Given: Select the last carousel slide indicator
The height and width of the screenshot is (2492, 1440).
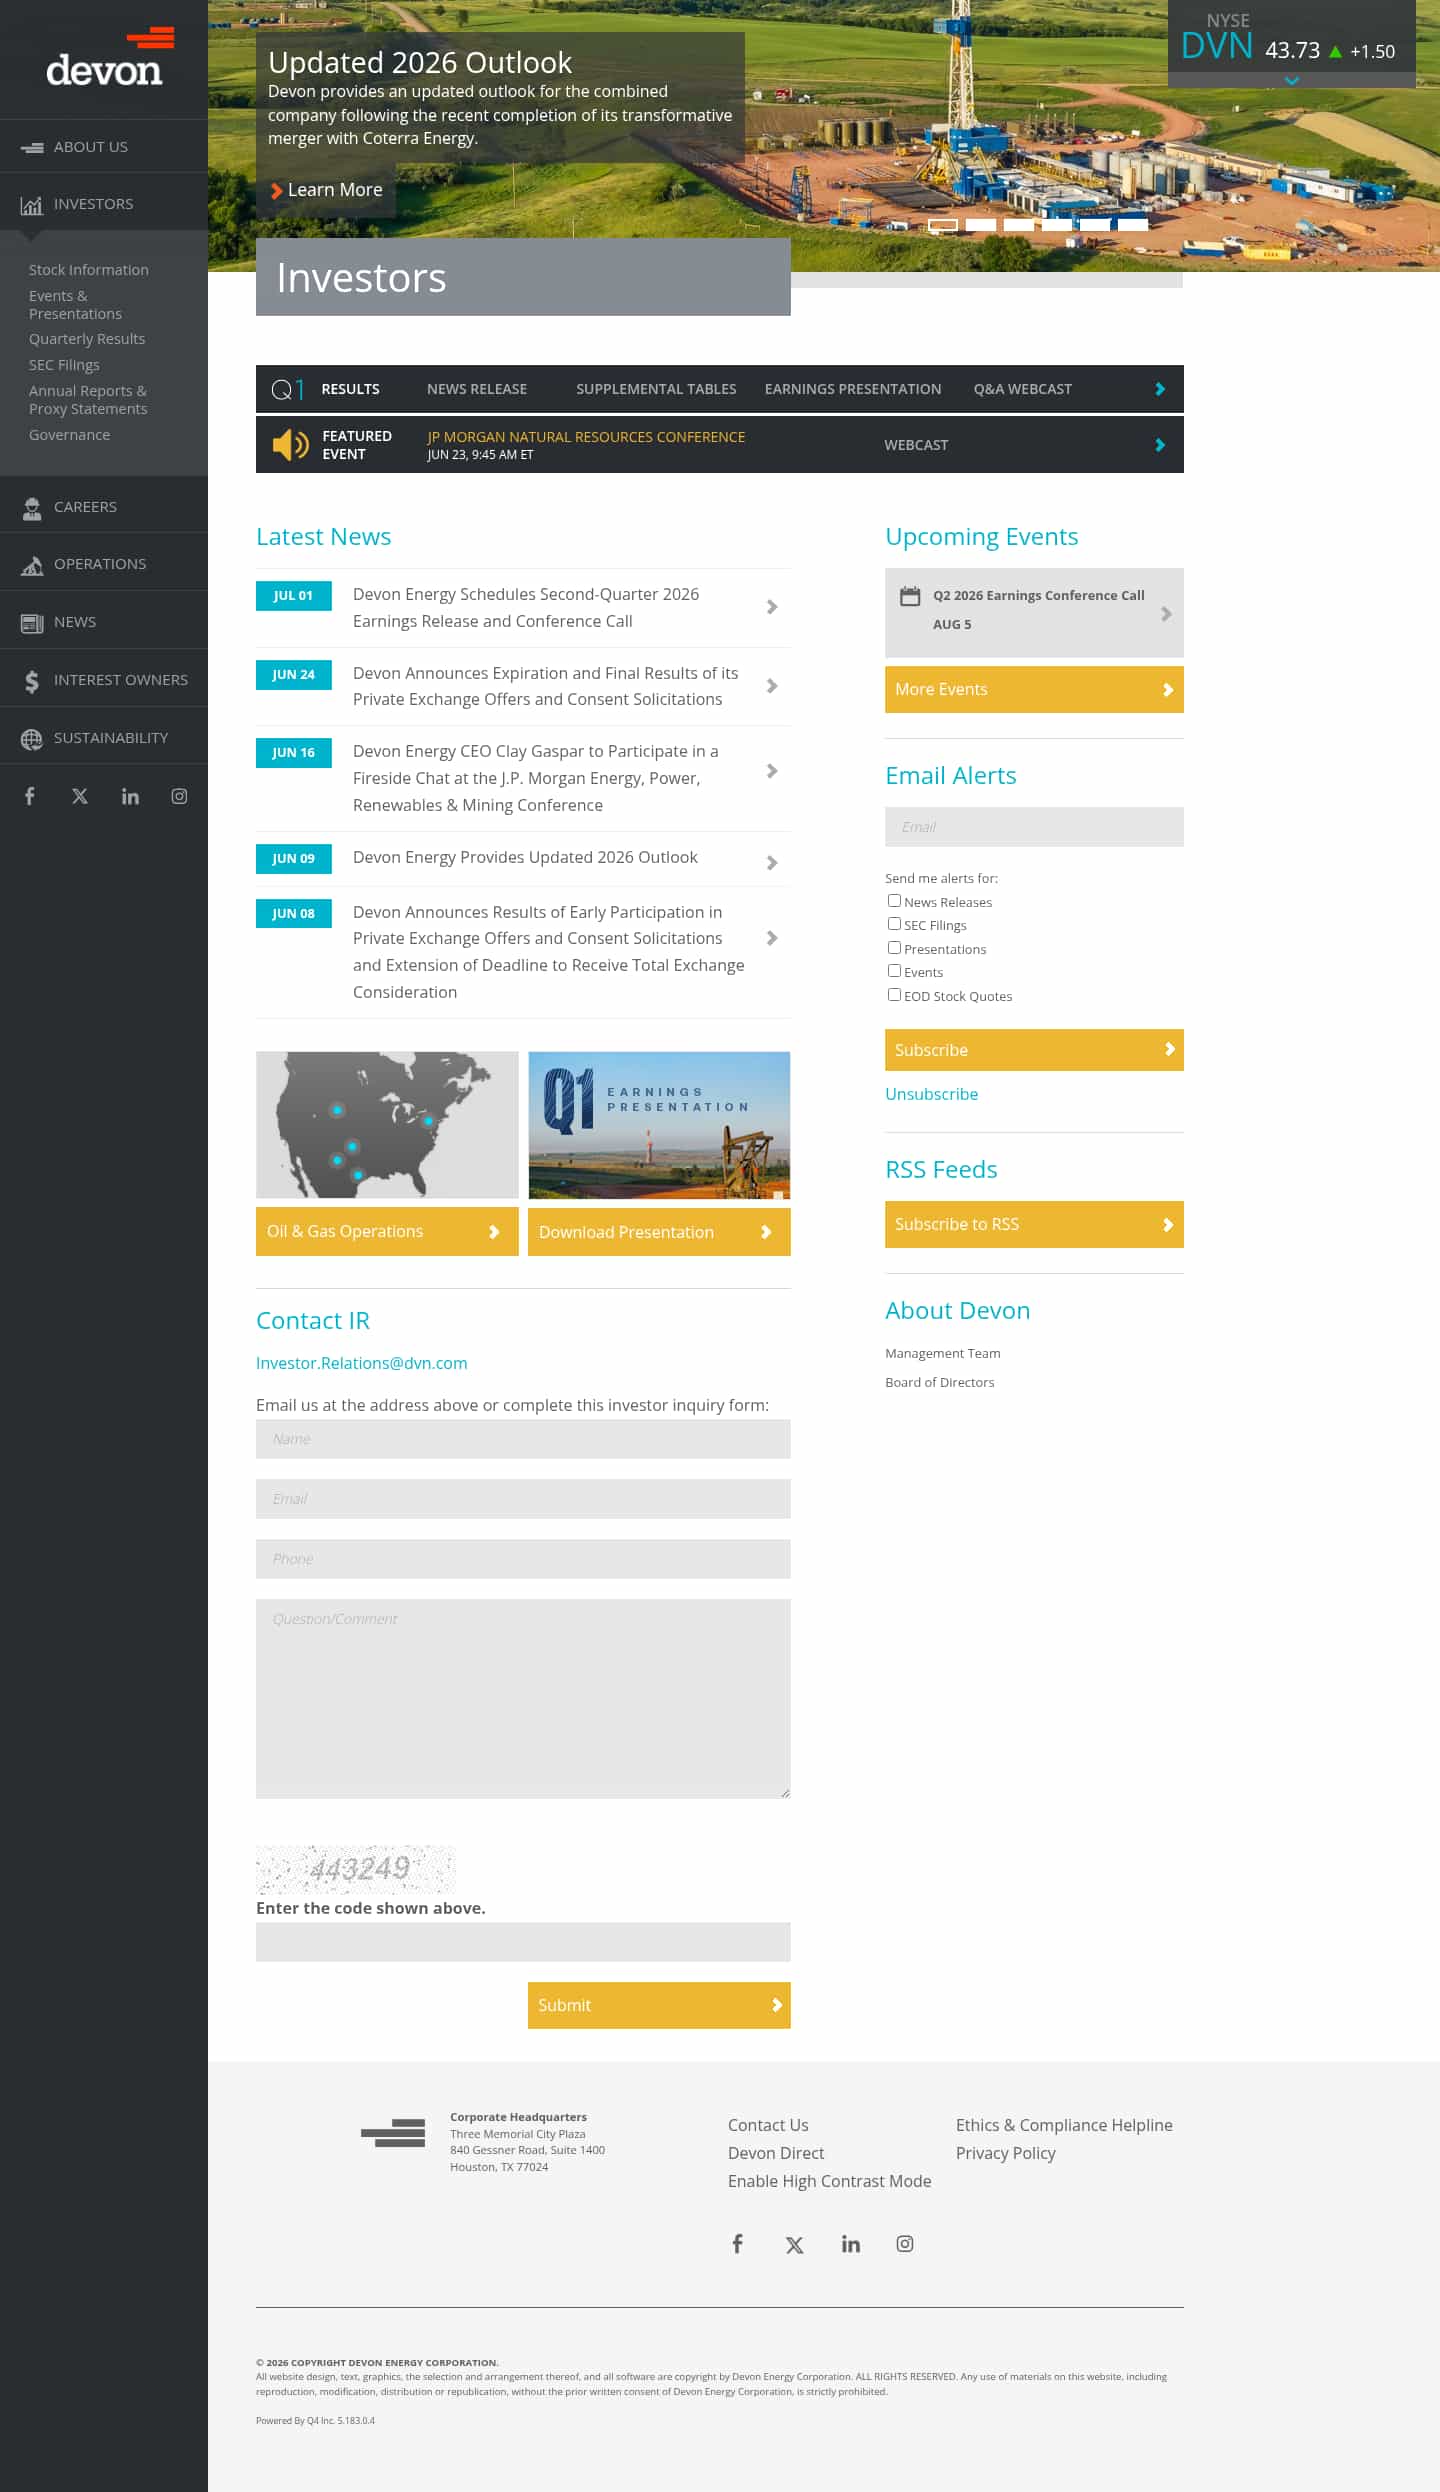Looking at the screenshot, I should tap(1133, 225).
